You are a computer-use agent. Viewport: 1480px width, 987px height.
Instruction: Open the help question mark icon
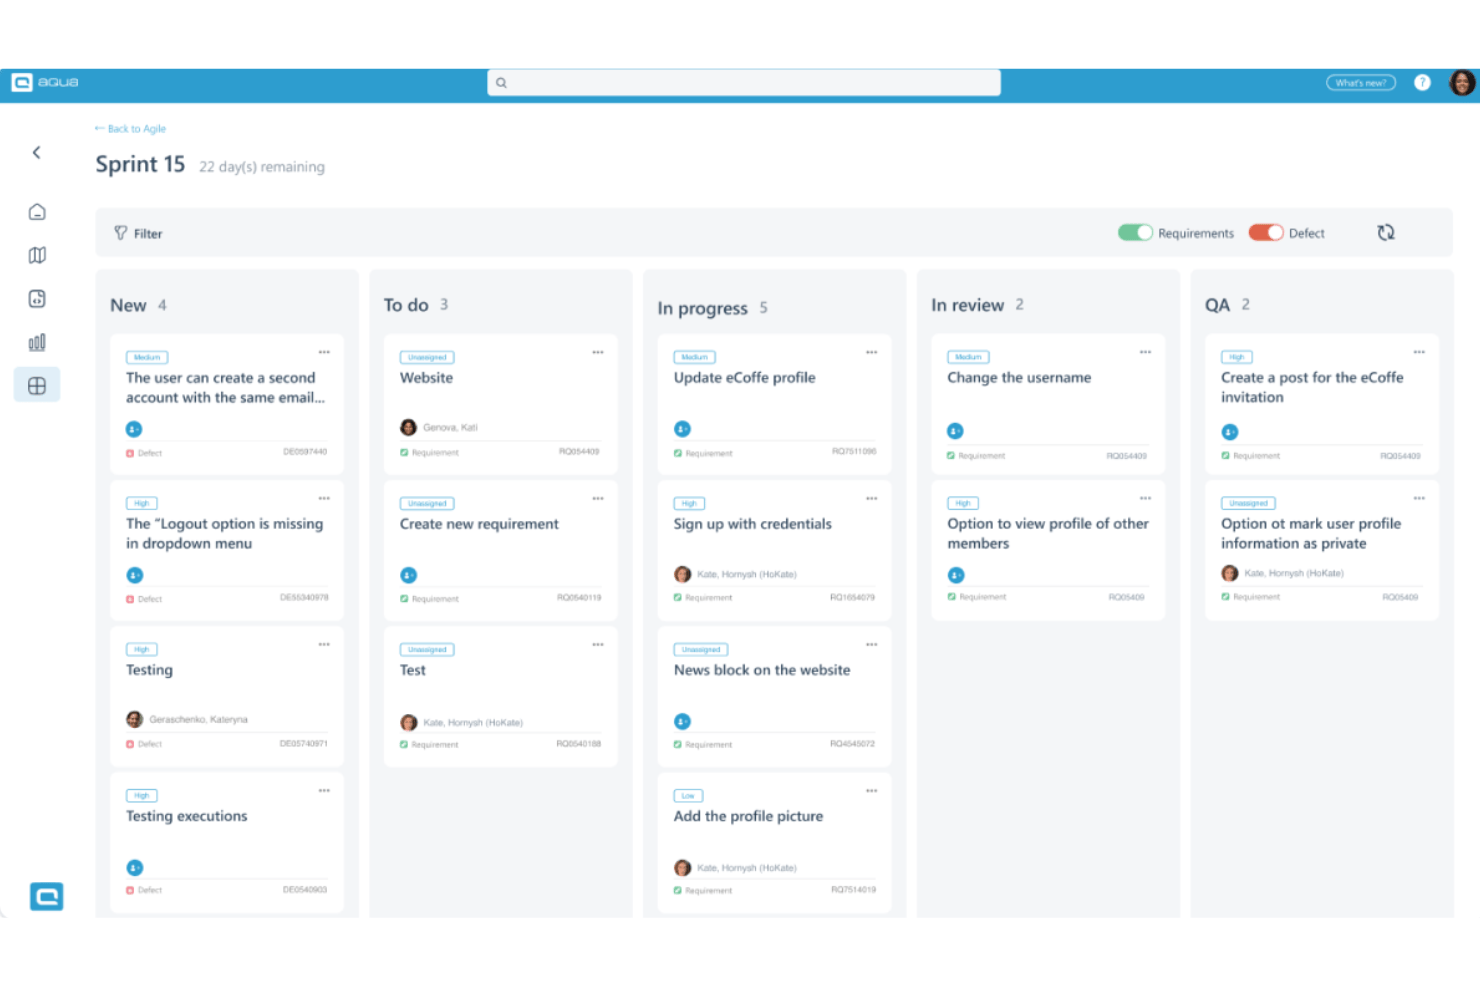pos(1422,83)
